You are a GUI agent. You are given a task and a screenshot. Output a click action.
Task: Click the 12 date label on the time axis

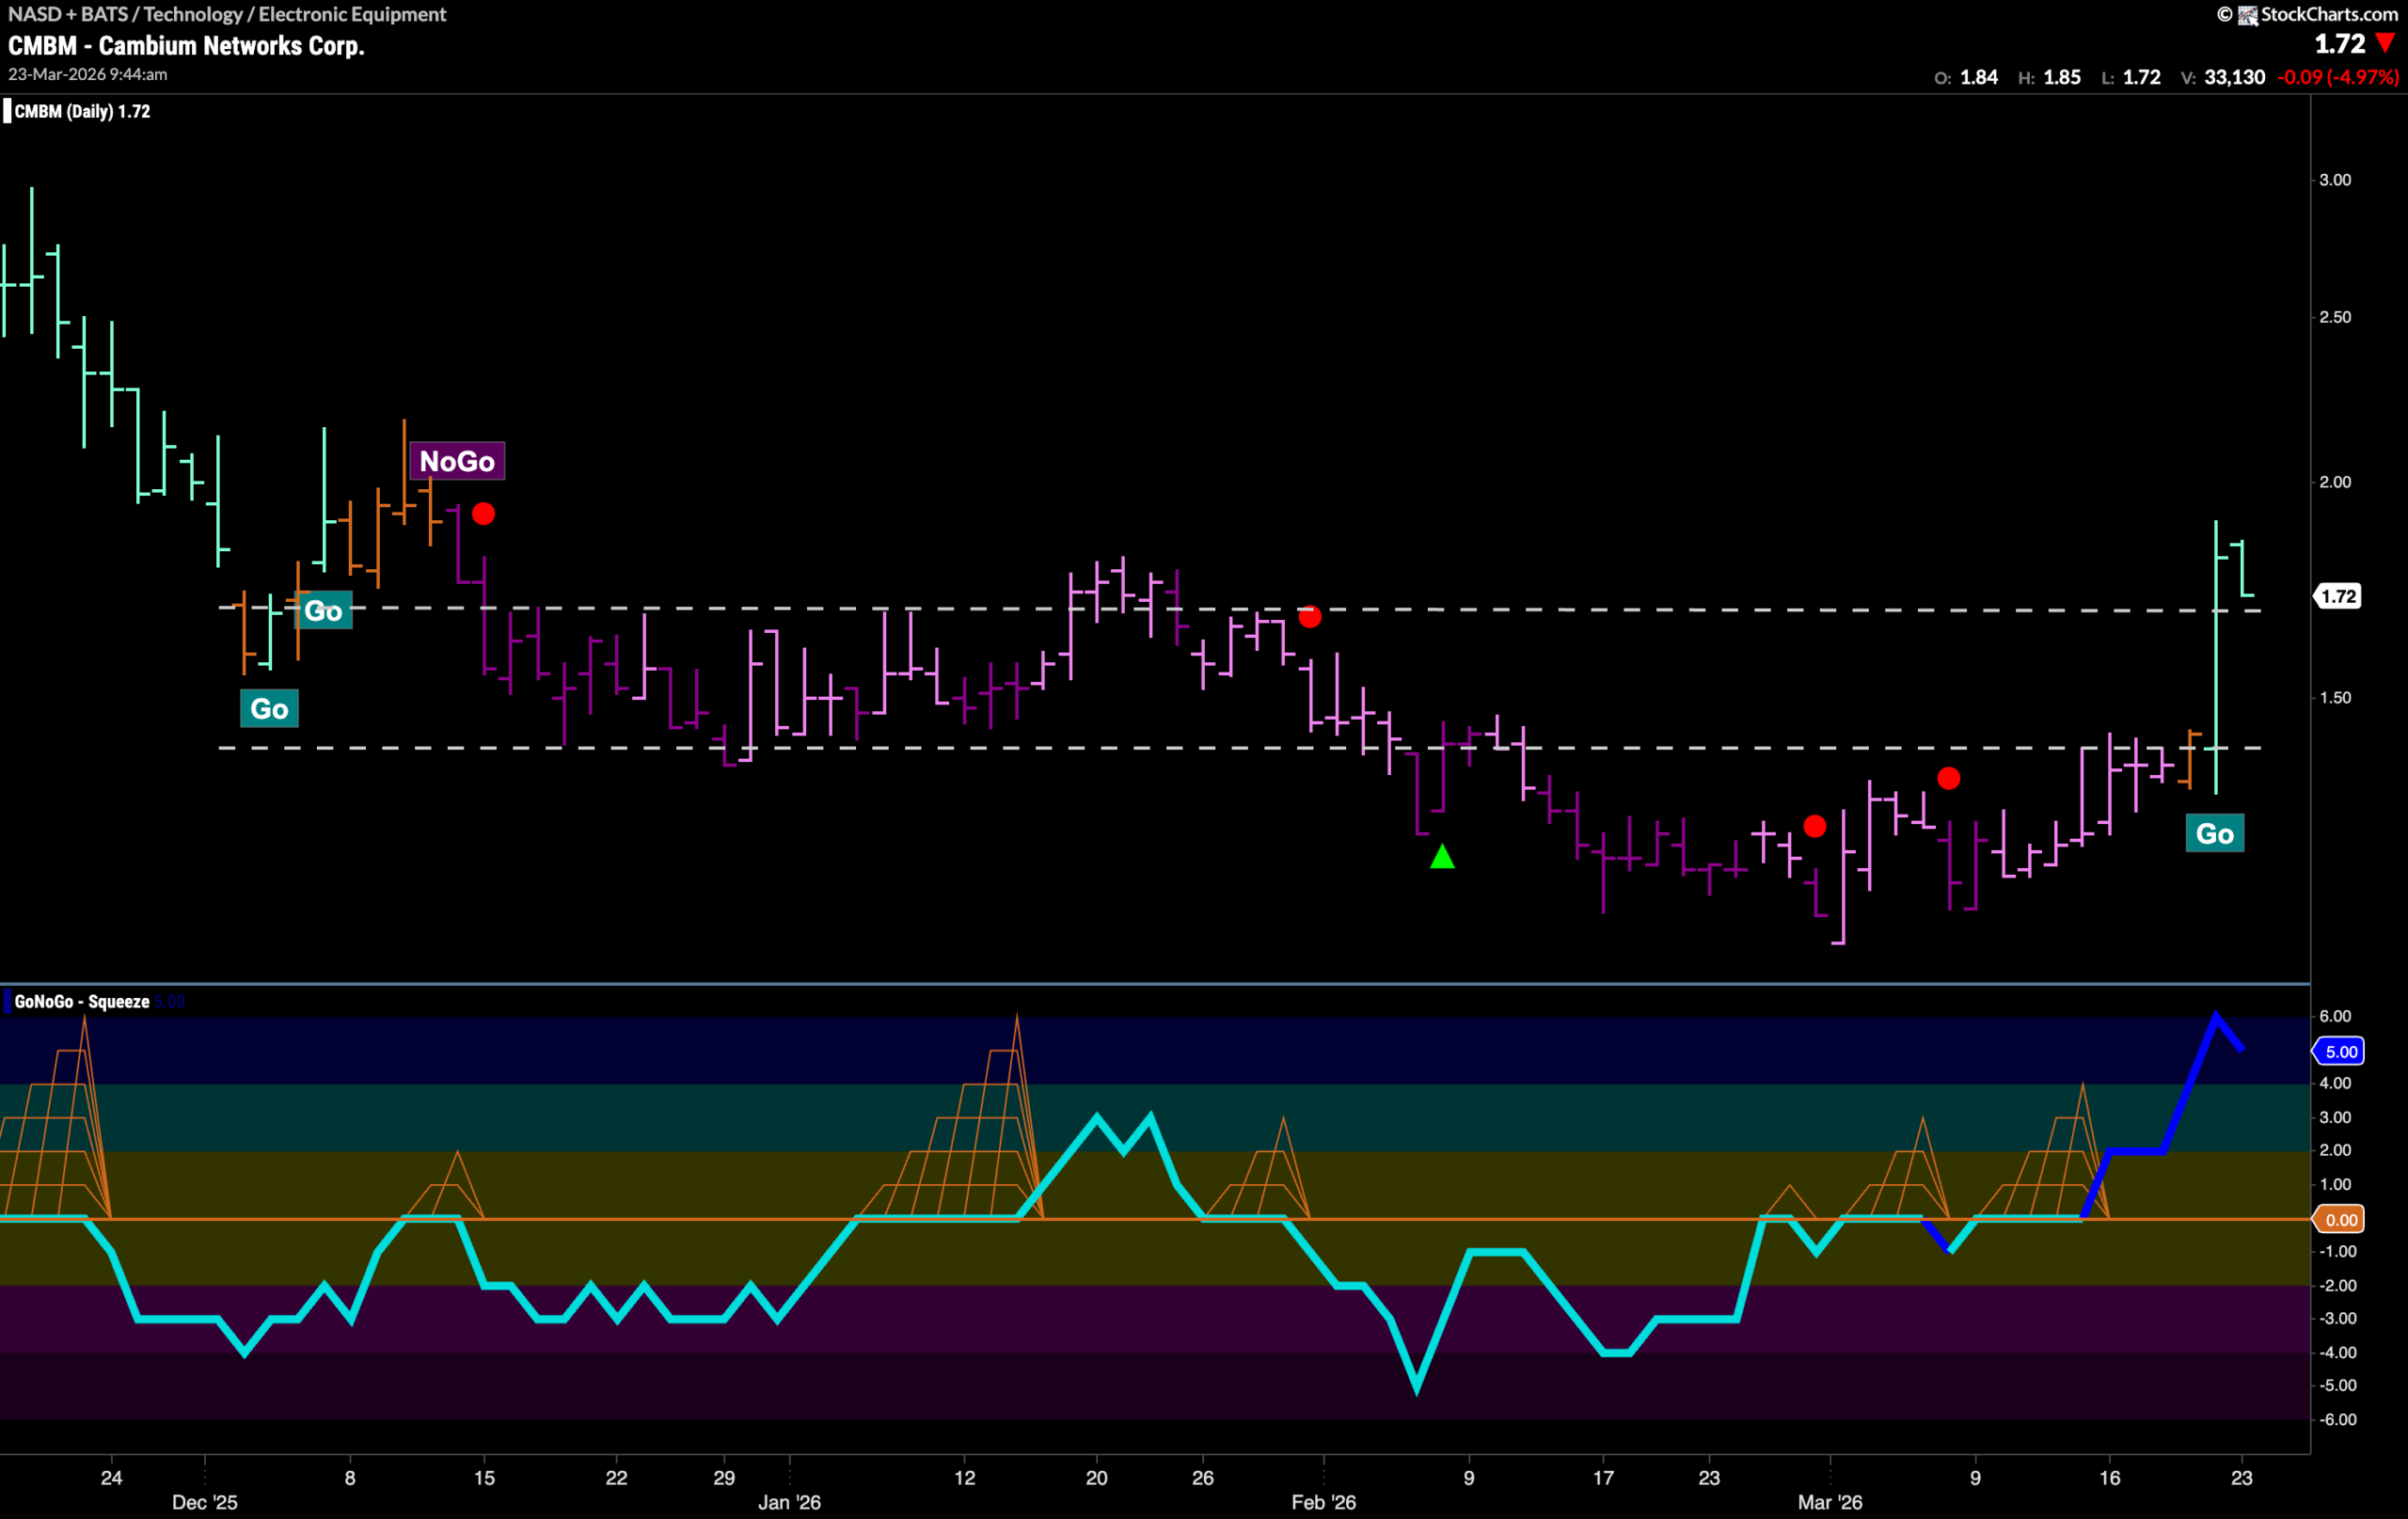[x=964, y=1477]
